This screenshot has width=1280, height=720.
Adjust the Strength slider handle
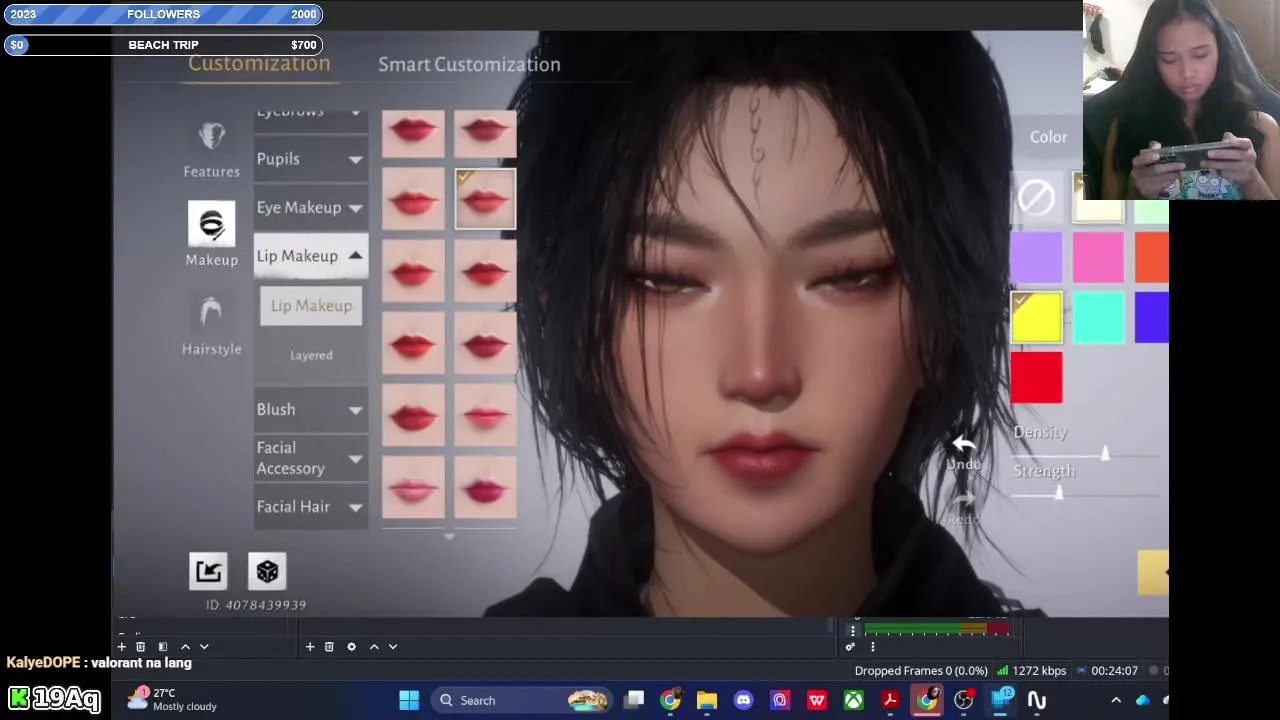[x=1059, y=491]
